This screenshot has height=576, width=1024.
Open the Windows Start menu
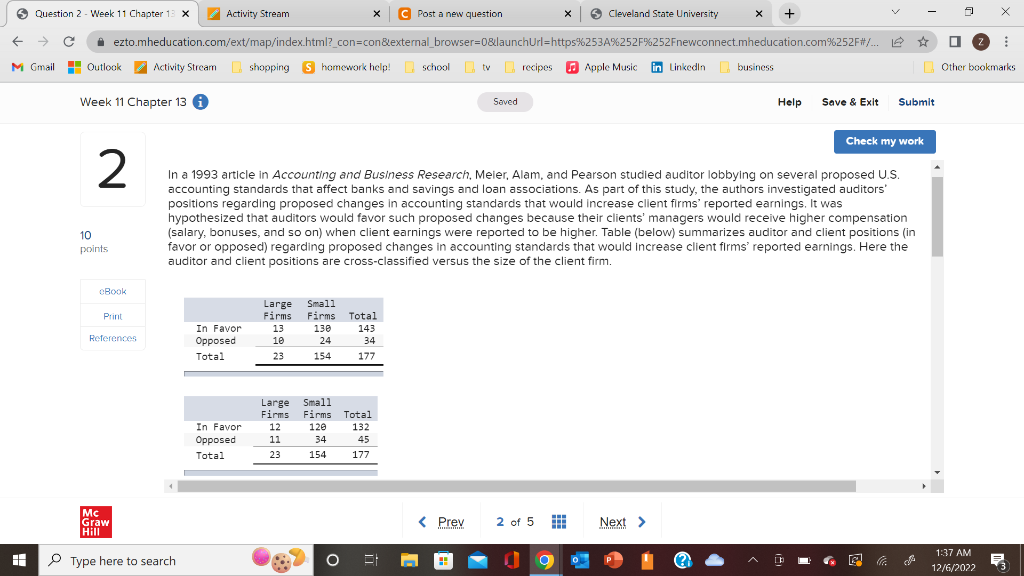(19, 560)
